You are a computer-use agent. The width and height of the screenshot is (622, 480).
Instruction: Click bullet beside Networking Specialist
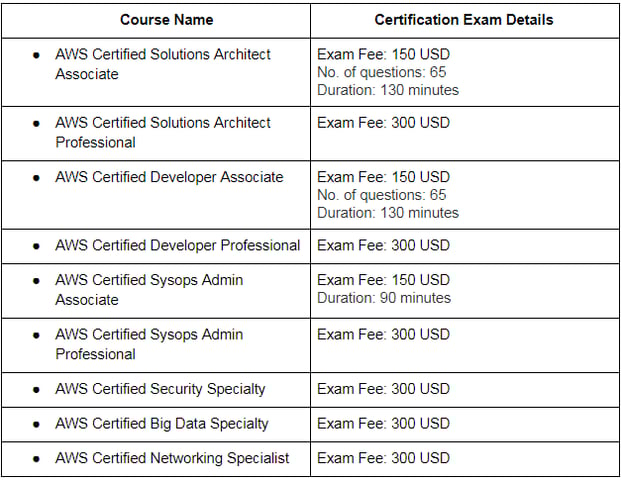coord(36,459)
